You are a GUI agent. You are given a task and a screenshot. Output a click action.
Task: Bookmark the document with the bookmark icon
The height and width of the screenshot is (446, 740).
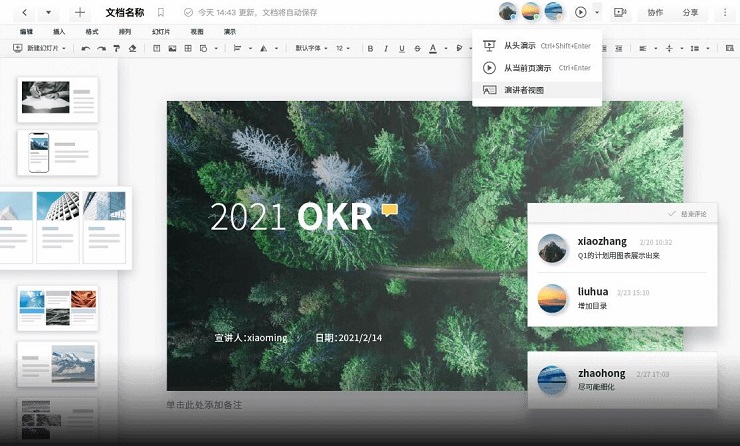coord(161,13)
